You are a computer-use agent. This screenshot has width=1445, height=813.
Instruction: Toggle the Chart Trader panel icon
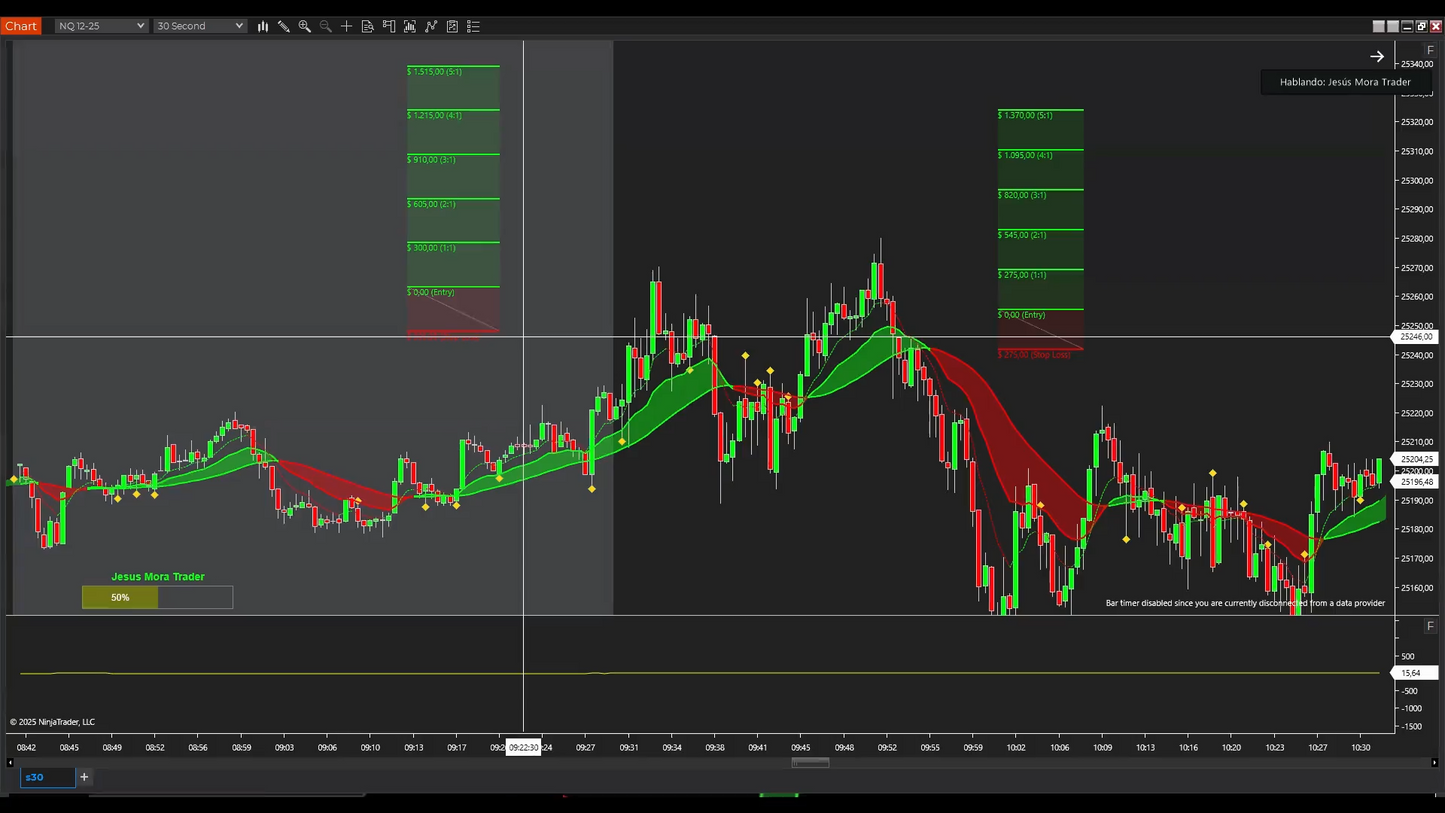click(389, 26)
